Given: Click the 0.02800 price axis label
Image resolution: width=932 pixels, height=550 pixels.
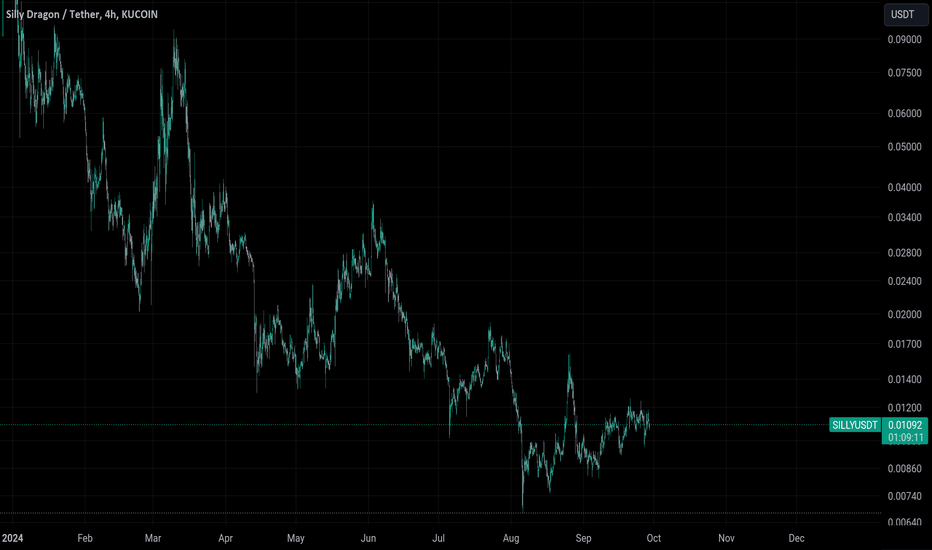Looking at the screenshot, I should 904,253.
